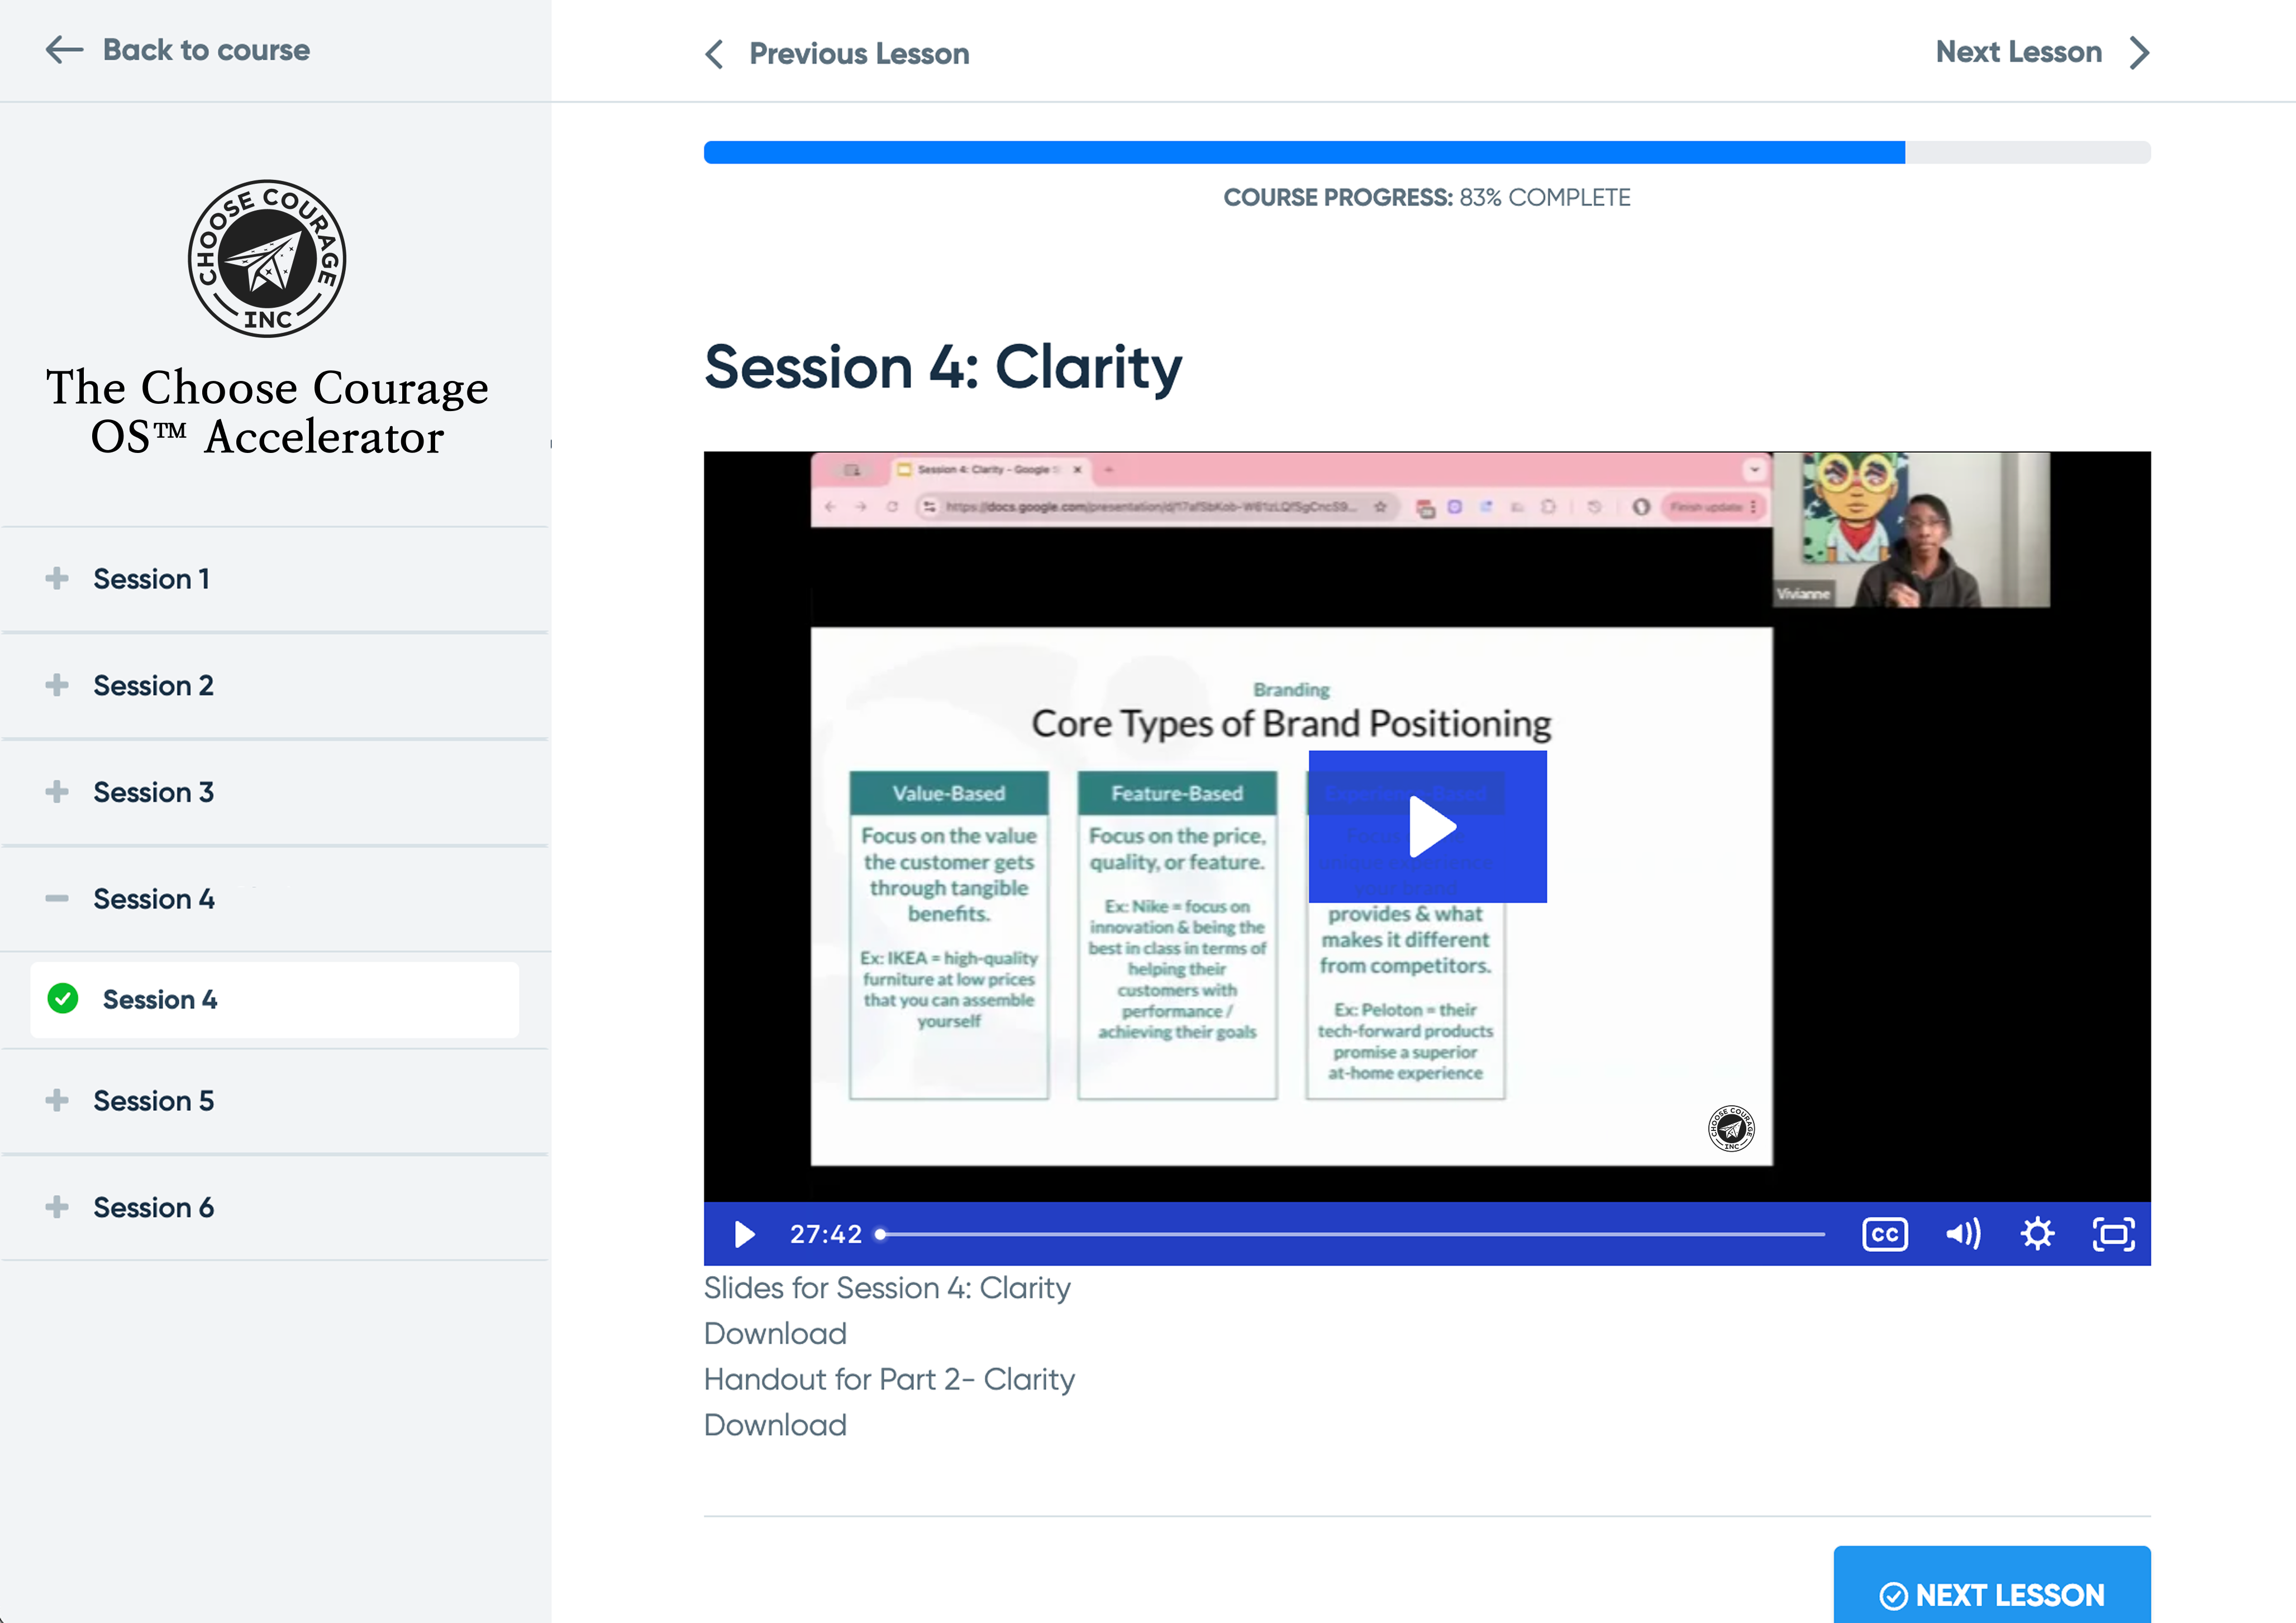The width and height of the screenshot is (2296, 1623).
Task: Click the Choose Courage Inc logo
Action: [x=267, y=259]
